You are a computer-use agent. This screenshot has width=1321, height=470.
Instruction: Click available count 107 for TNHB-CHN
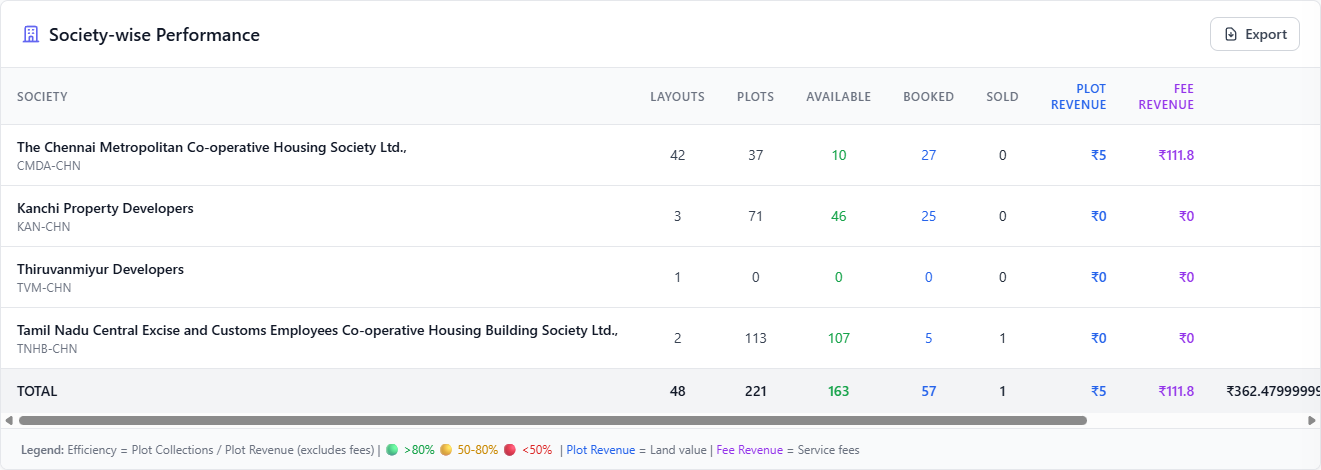[839, 338]
